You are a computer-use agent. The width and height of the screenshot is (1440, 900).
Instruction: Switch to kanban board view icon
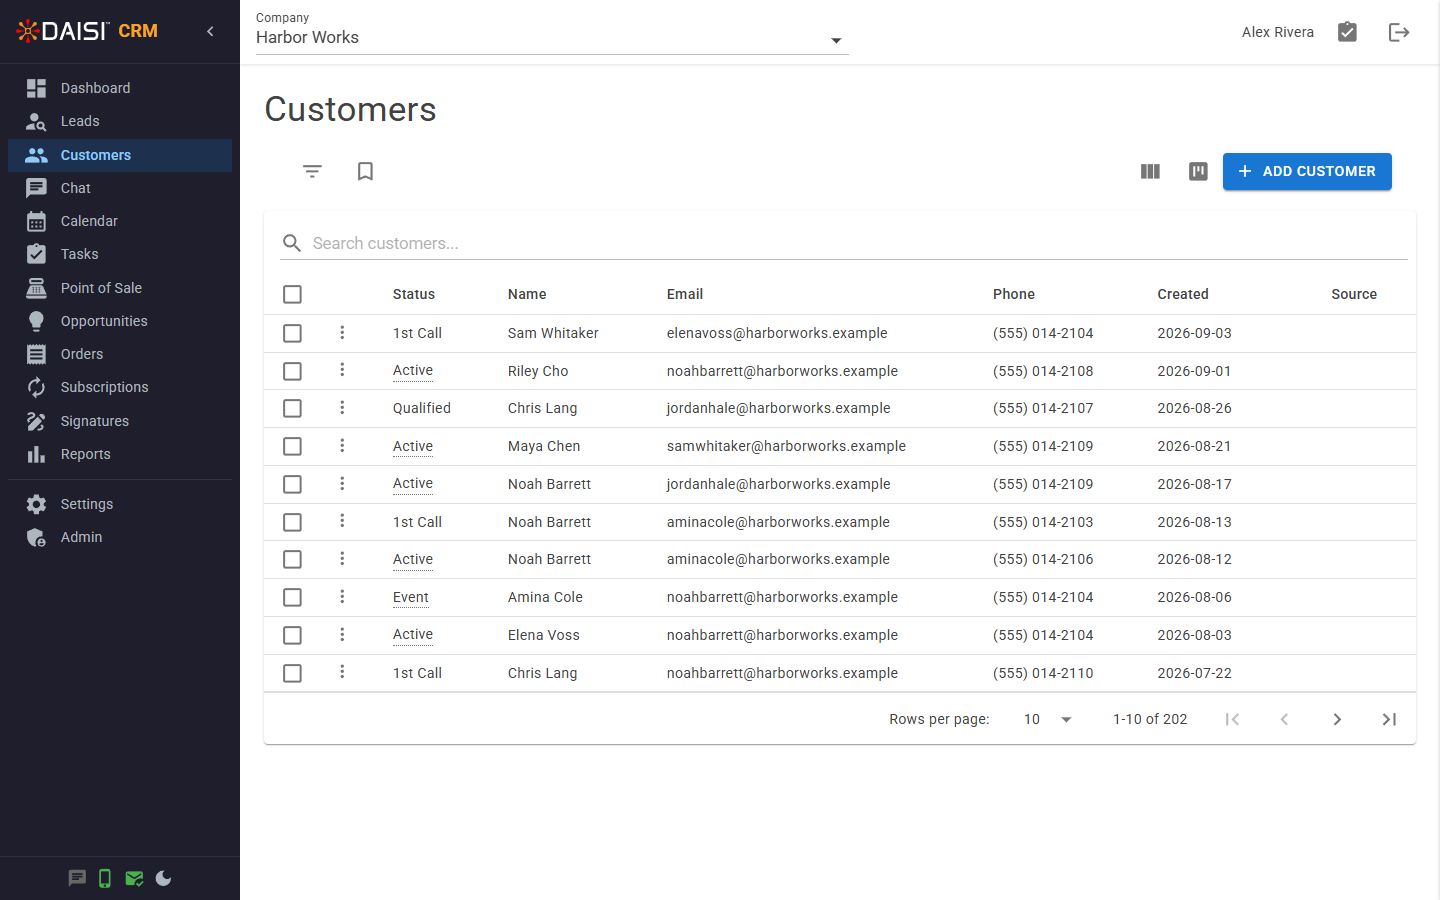tap(1198, 171)
